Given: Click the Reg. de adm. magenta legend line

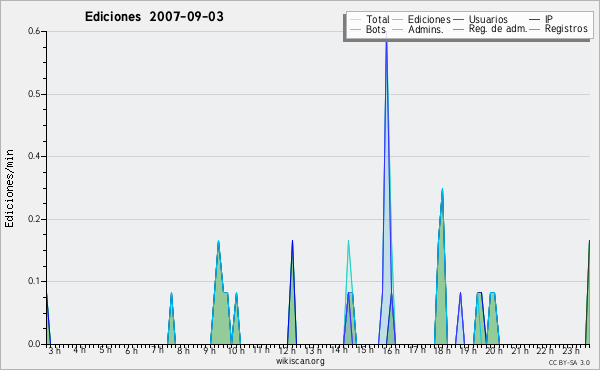Looking at the screenshot, I should click(458, 29).
